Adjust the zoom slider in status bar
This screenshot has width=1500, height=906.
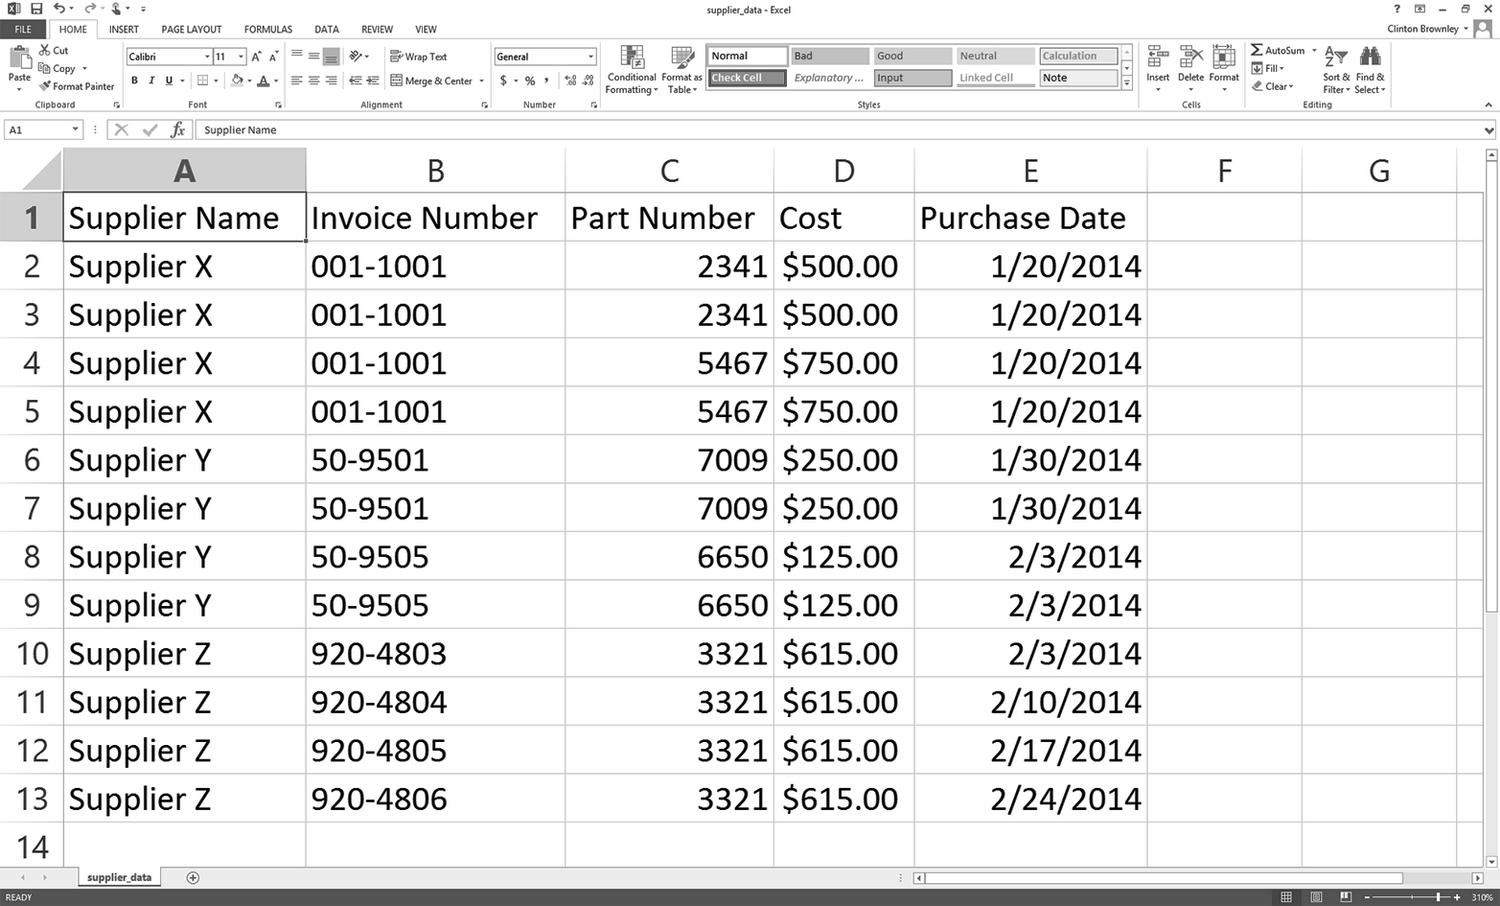pos(1438,897)
